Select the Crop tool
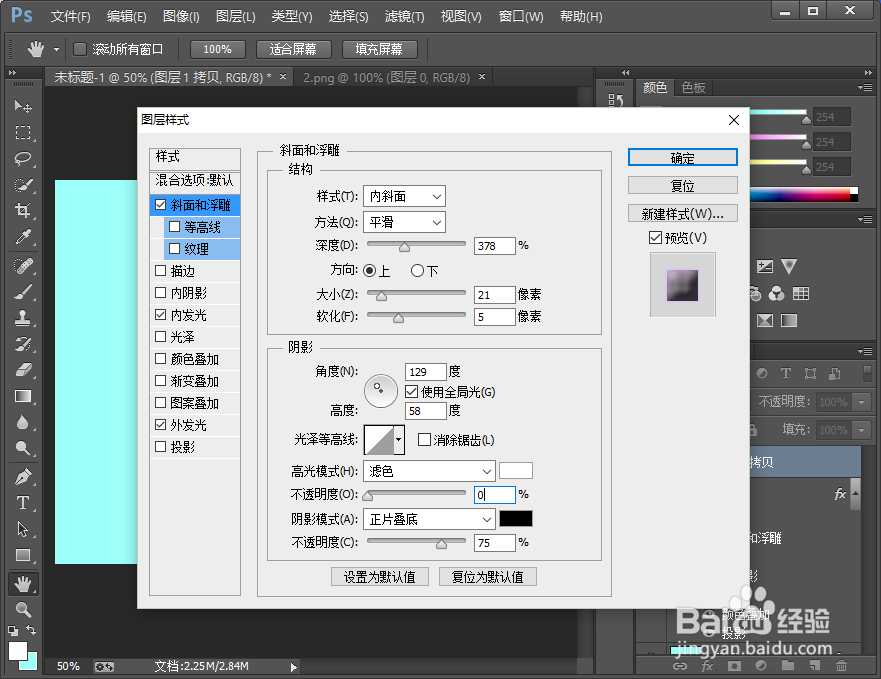Screen dimensions: 881x679 pyautogui.click(x=23, y=211)
